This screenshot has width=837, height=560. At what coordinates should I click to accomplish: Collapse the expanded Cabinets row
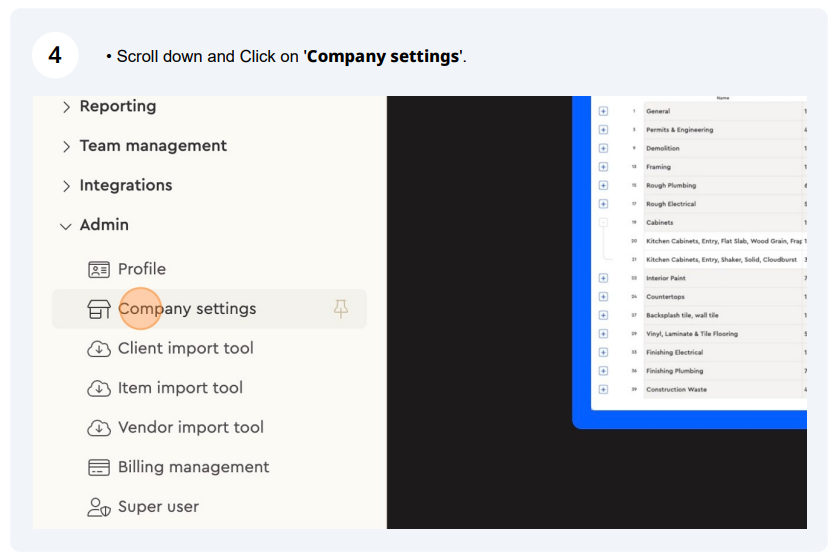[x=603, y=223]
